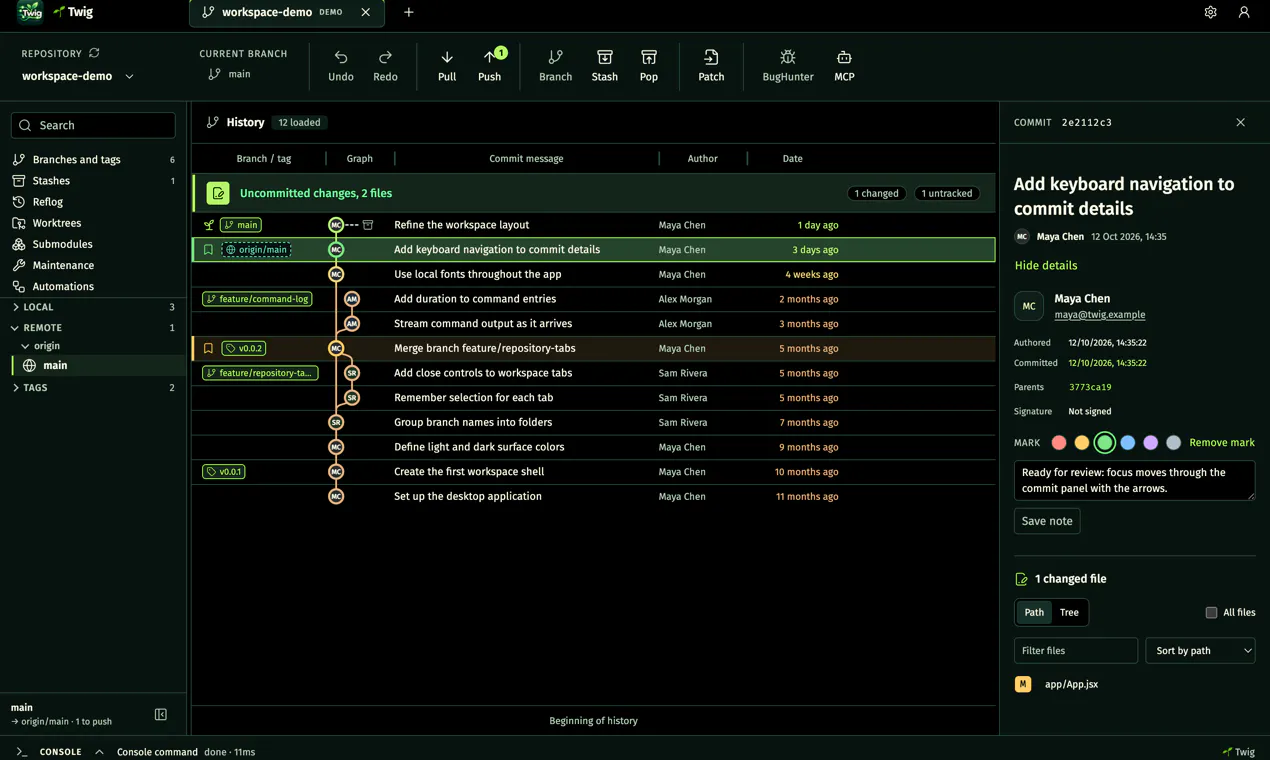Click the Filter files input
1270x760 pixels.
click(1076, 650)
